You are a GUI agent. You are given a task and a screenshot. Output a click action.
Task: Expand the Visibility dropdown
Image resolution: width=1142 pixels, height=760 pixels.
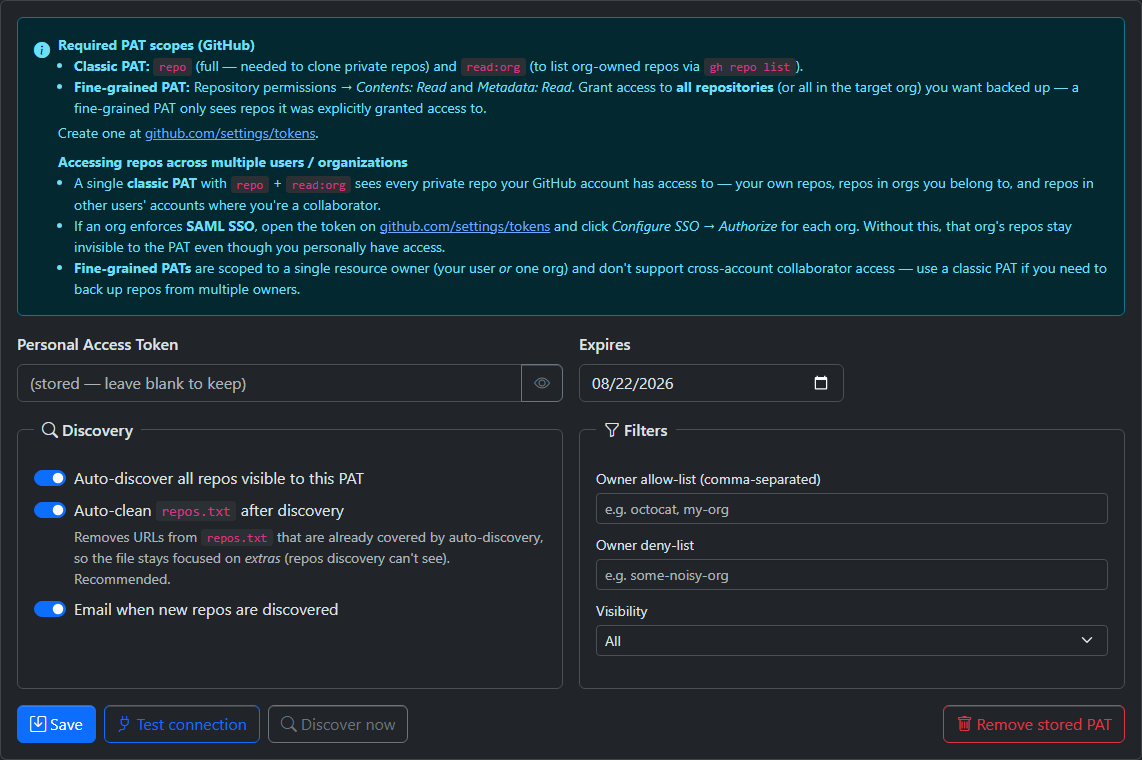tap(851, 640)
